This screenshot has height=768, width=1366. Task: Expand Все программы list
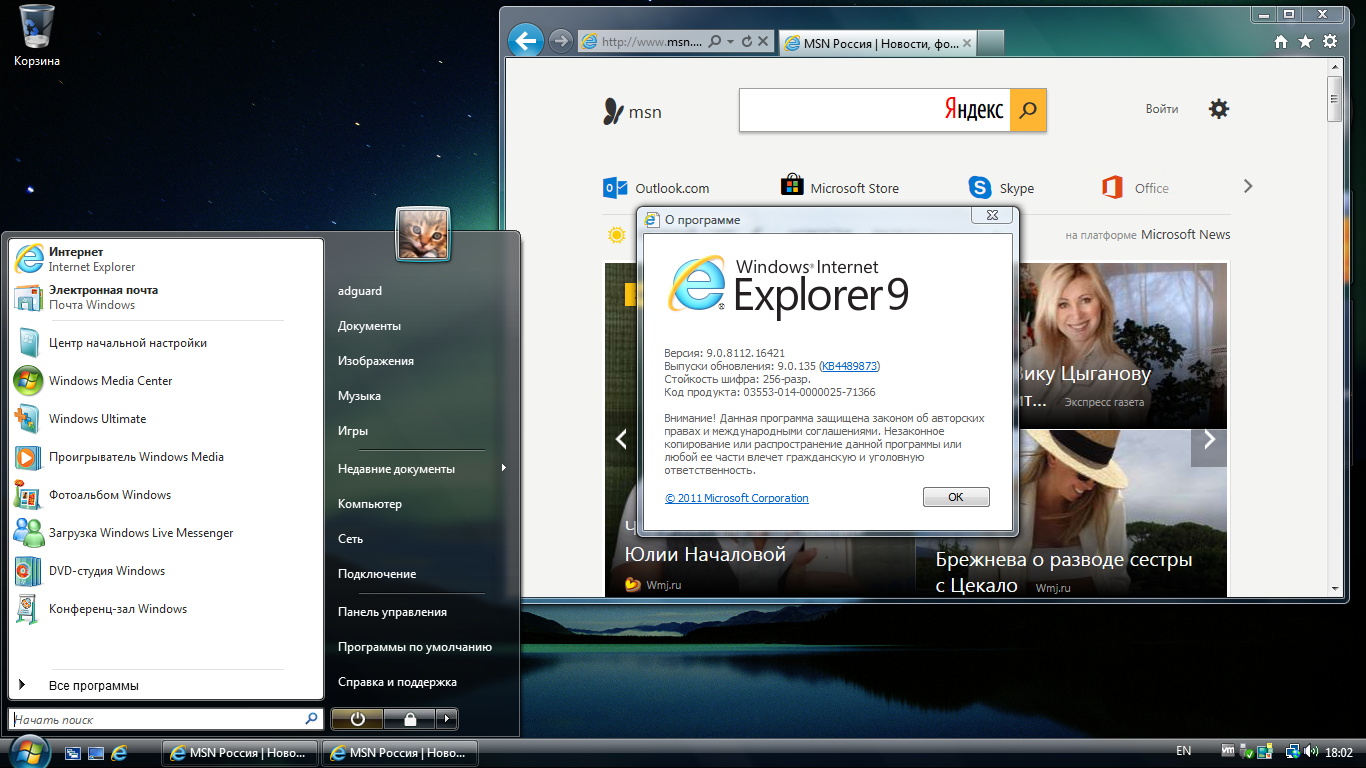pos(165,686)
